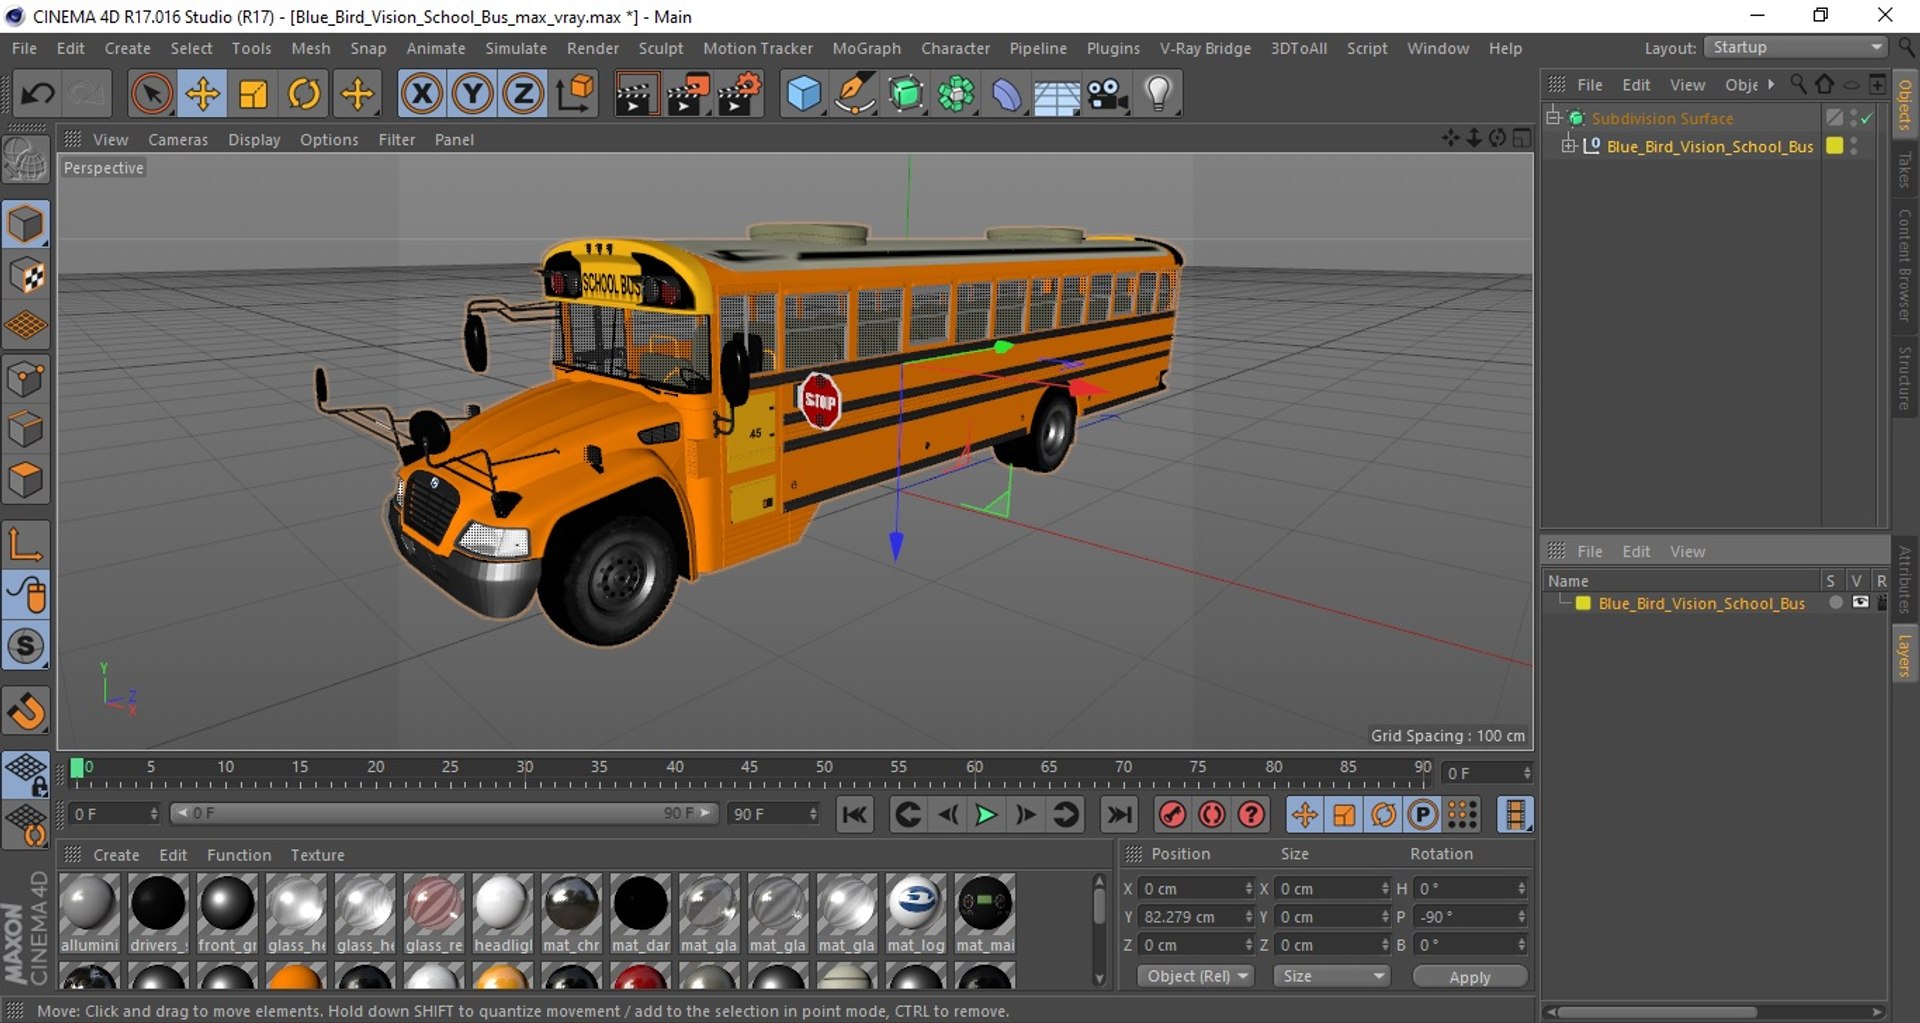
Task: Open material manager Texture menu
Action: coord(317,855)
